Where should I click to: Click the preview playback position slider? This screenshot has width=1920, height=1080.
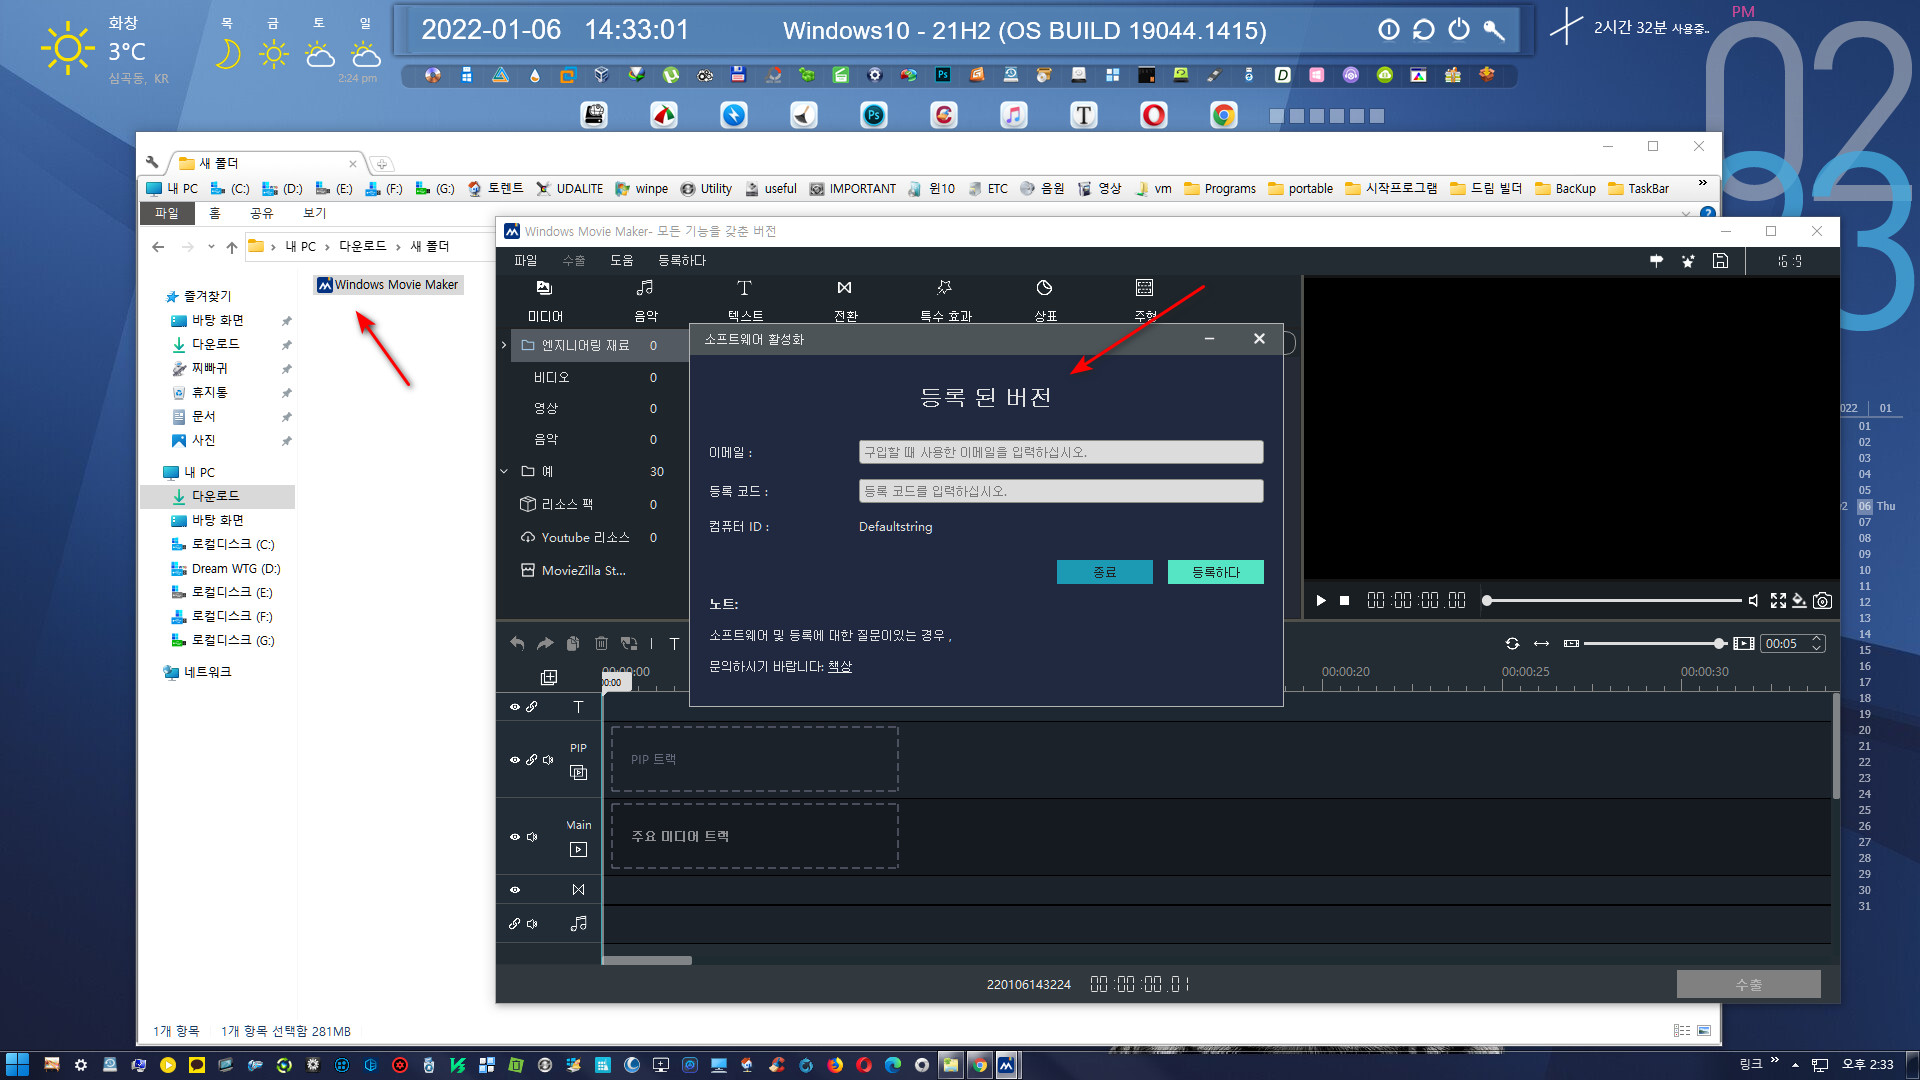pyautogui.click(x=1612, y=600)
